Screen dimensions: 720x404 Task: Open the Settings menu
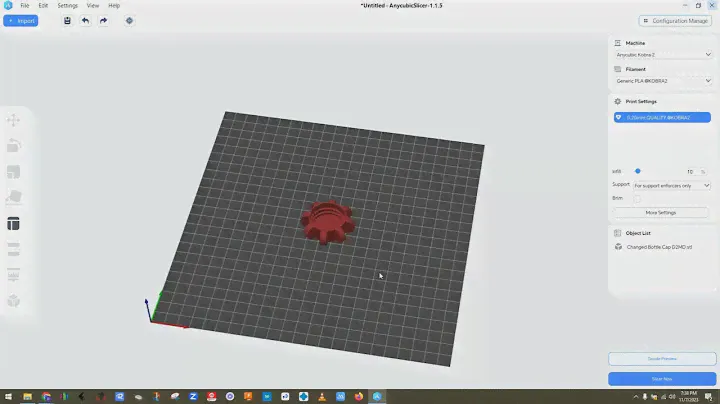[67, 5]
